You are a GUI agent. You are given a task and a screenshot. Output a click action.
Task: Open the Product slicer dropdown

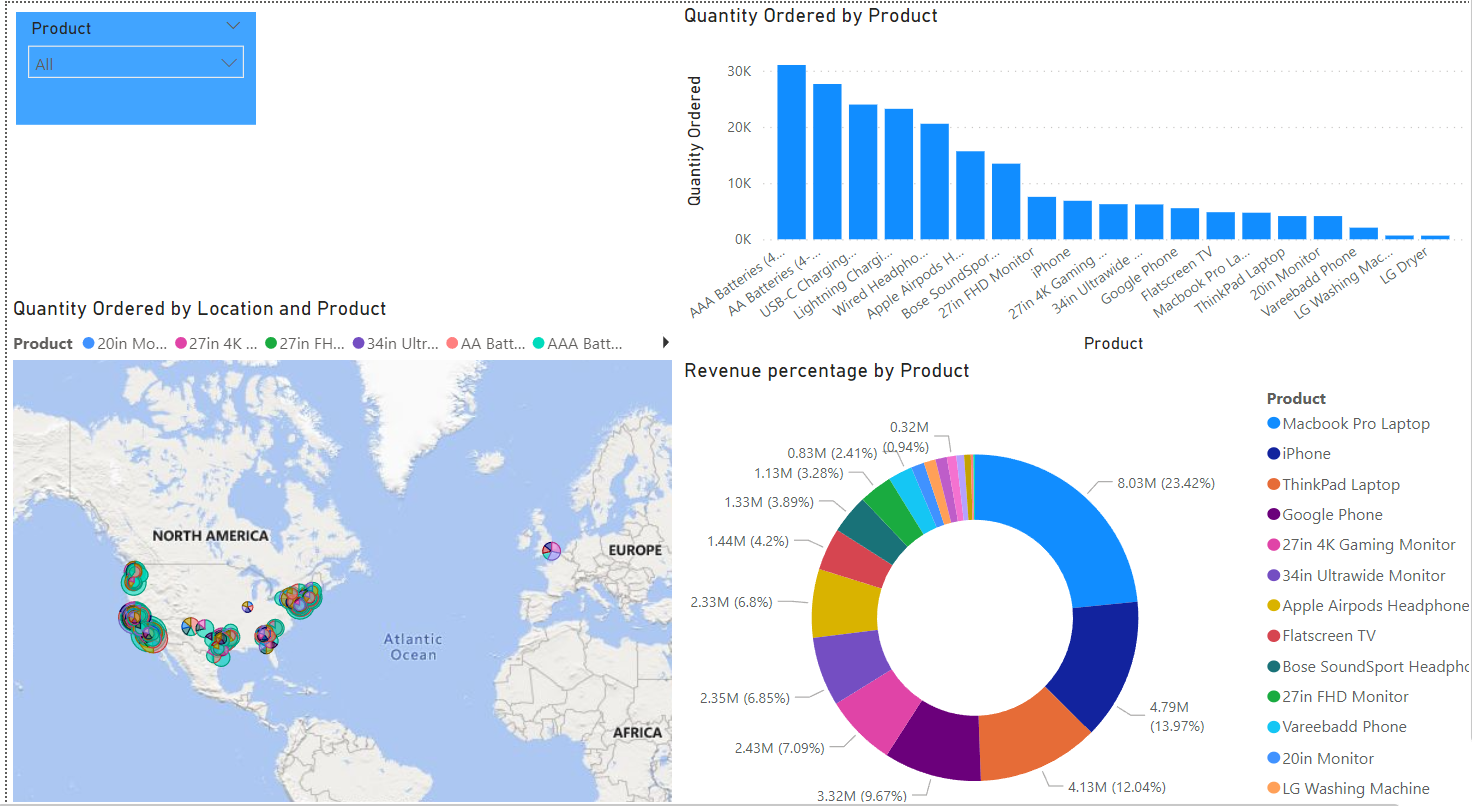(233, 26)
